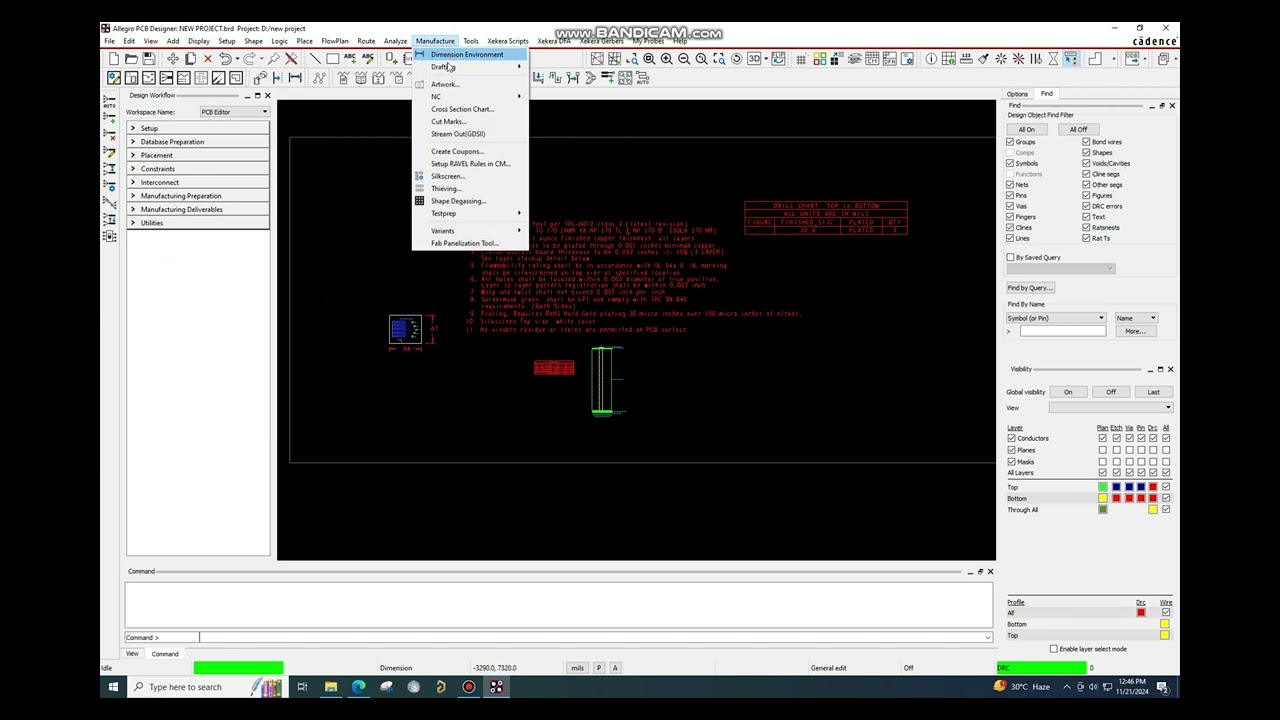The width and height of the screenshot is (1280, 720).
Task: Open the Route menu in menu bar
Action: coord(366,41)
